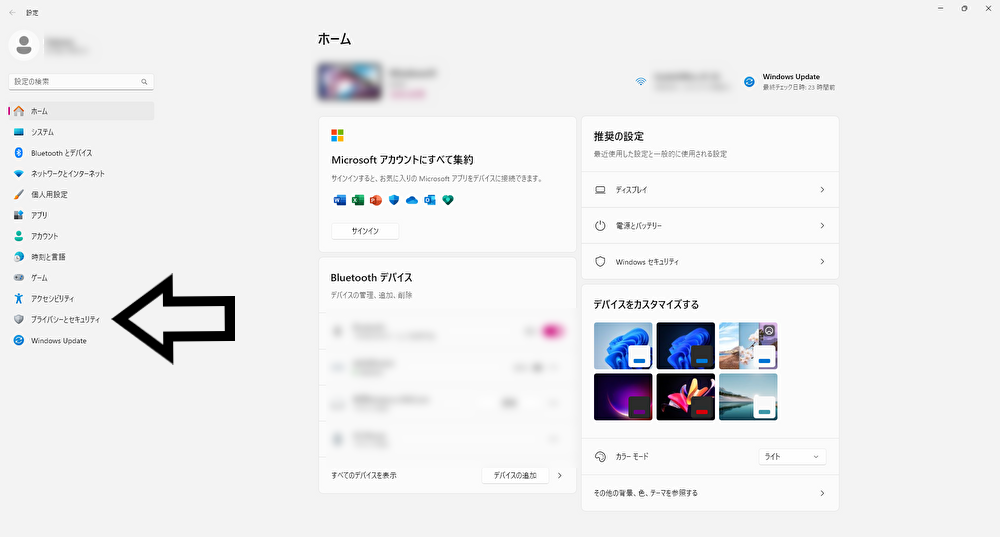The height and width of the screenshot is (537, 1000).
Task: Click the デバイスをカスタマイズする heading
Action: click(646, 305)
